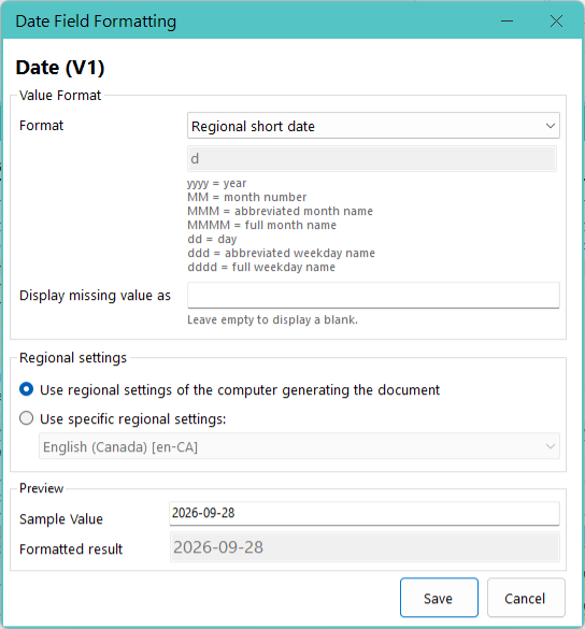Click the 'MMM = abbreviated month name' hint

(280, 211)
